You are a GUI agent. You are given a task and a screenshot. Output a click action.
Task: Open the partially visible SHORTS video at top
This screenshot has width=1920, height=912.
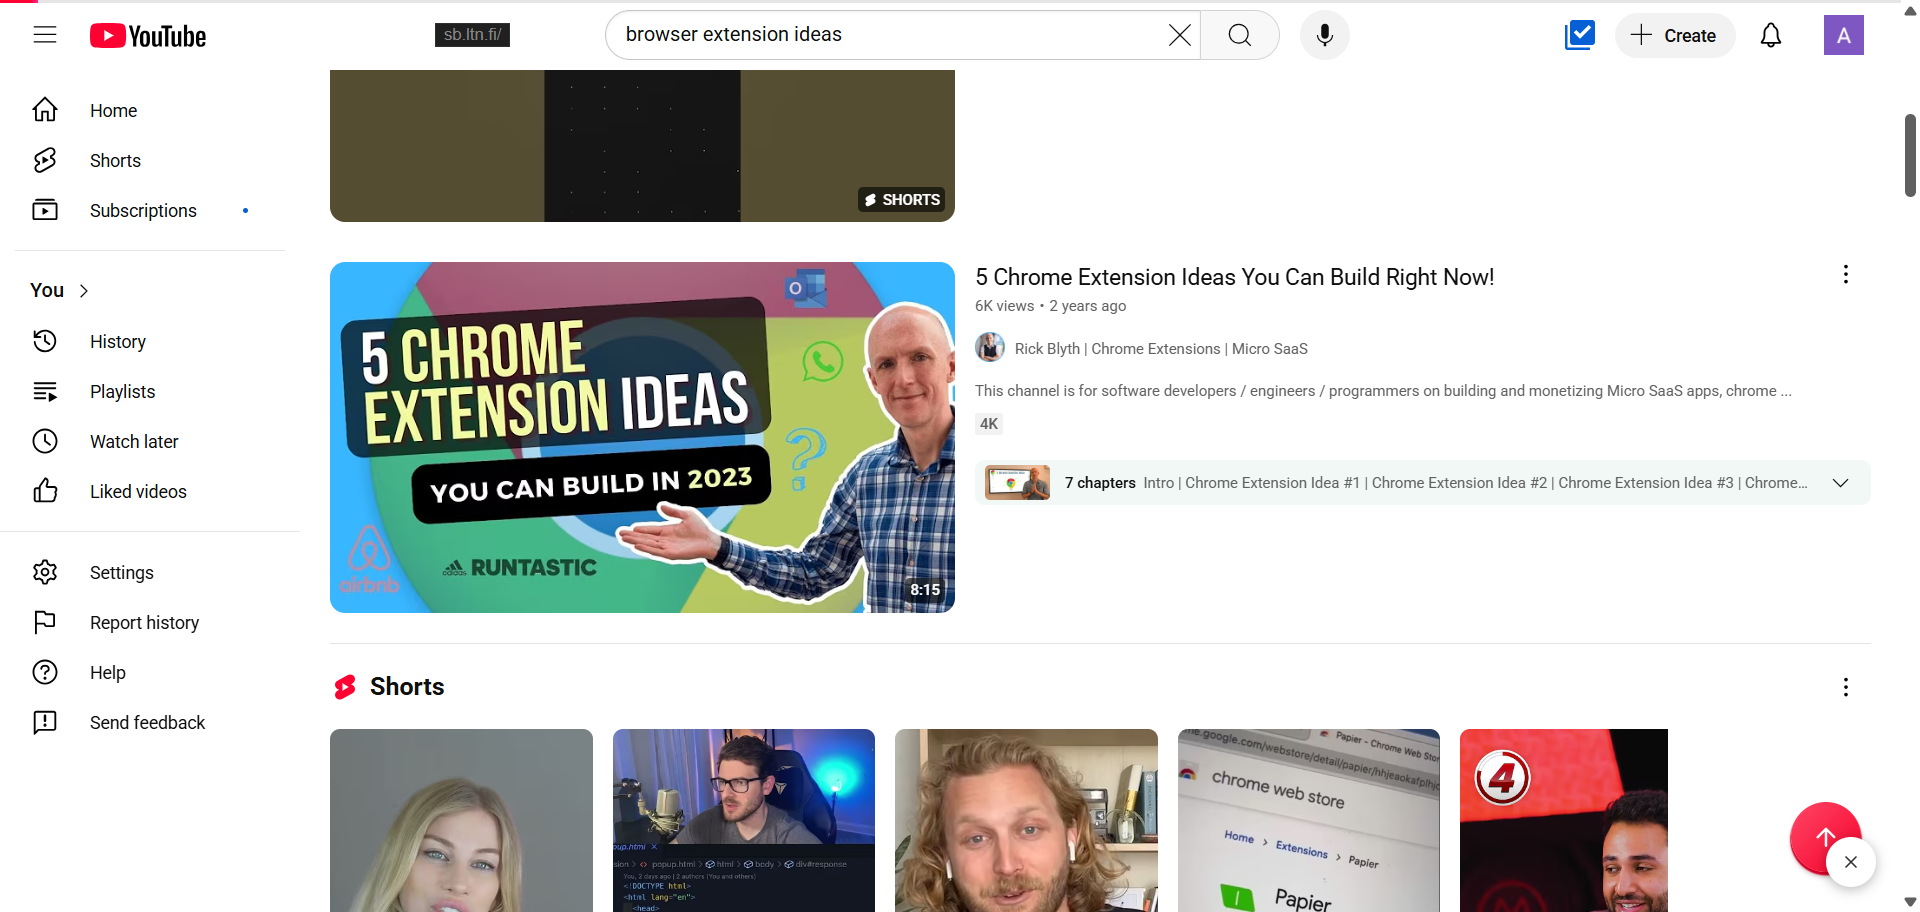tap(642, 146)
